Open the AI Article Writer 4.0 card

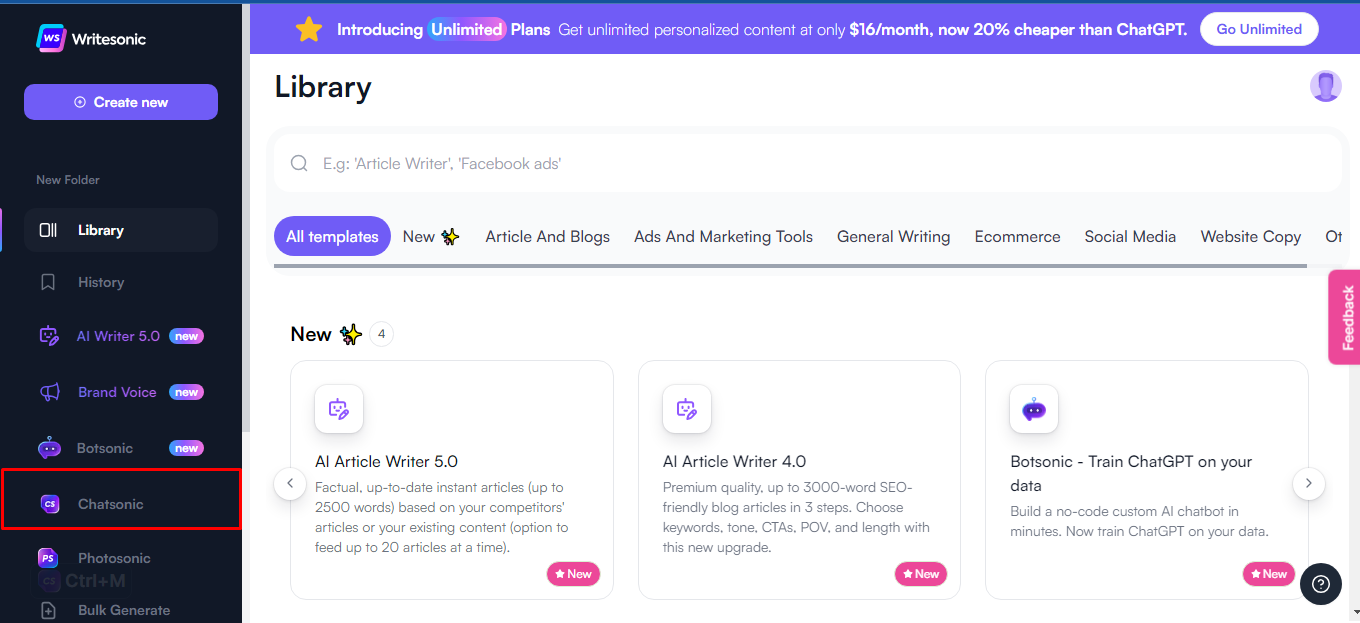click(798, 480)
